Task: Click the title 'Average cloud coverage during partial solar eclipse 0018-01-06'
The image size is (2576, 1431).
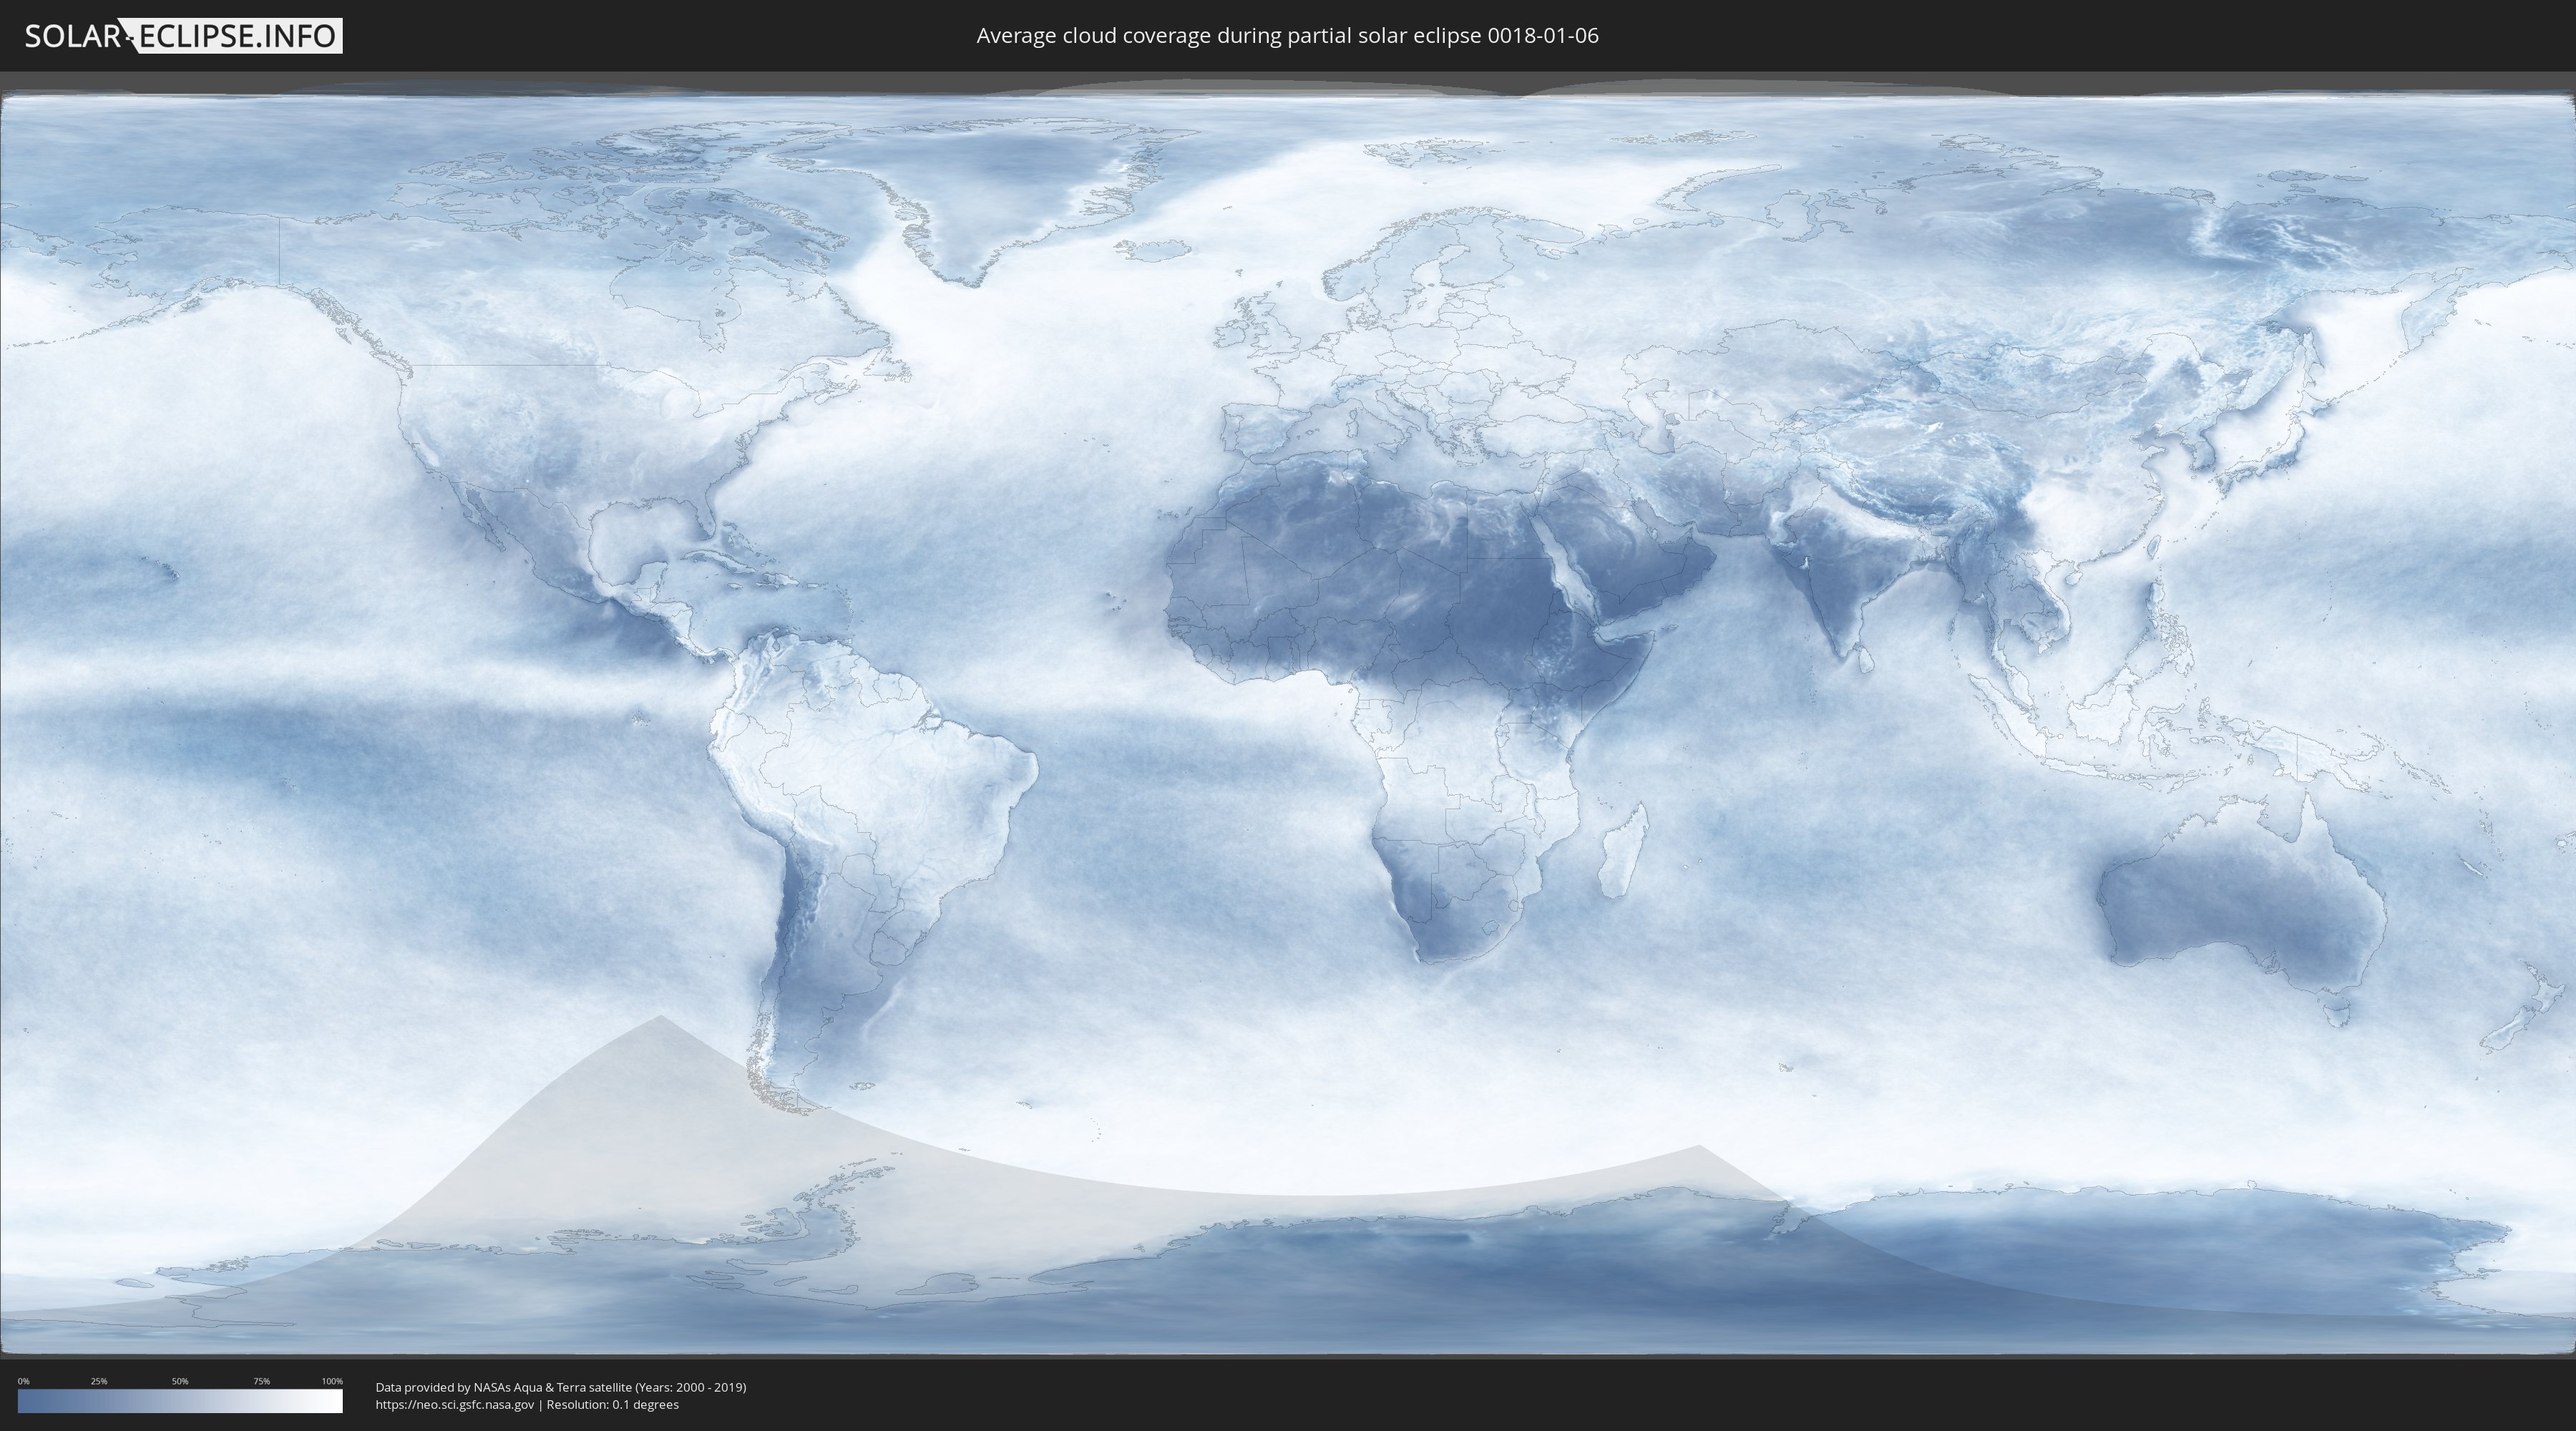Action: click(x=1287, y=36)
